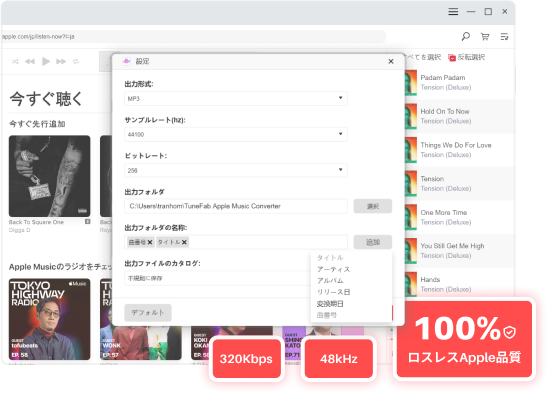The image size is (550, 395).
Task: Select アーティスト from the tag list
Action: click(x=334, y=269)
